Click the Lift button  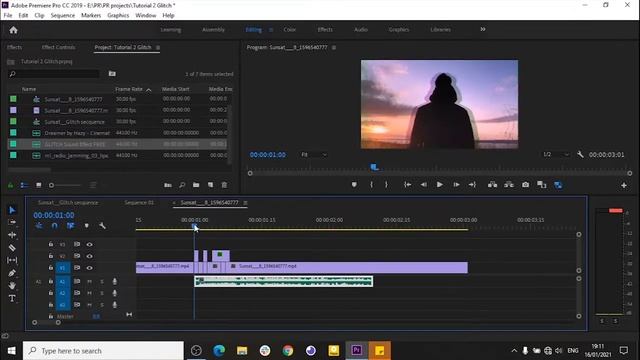pyautogui.click(x=493, y=185)
